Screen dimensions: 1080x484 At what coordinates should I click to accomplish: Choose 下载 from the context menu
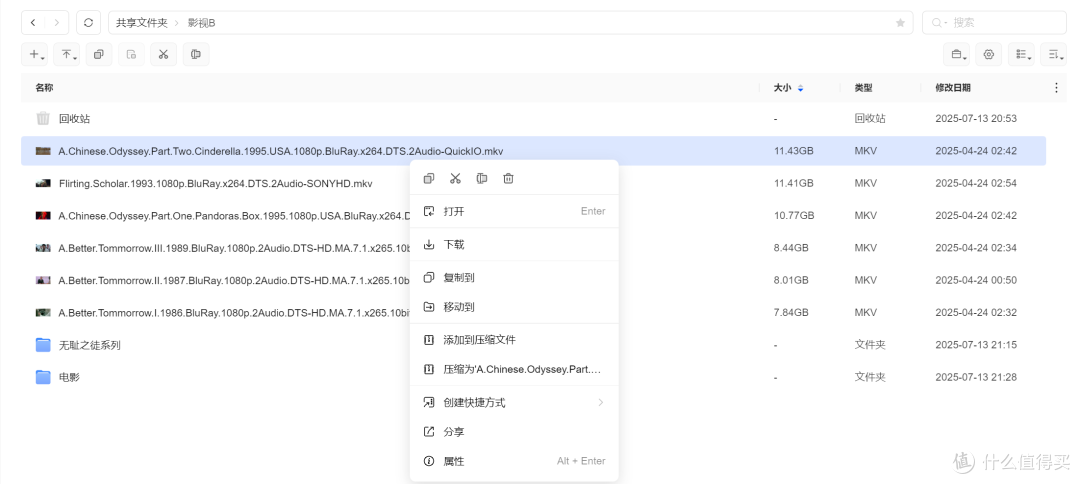pyautogui.click(x=514, y=244)
